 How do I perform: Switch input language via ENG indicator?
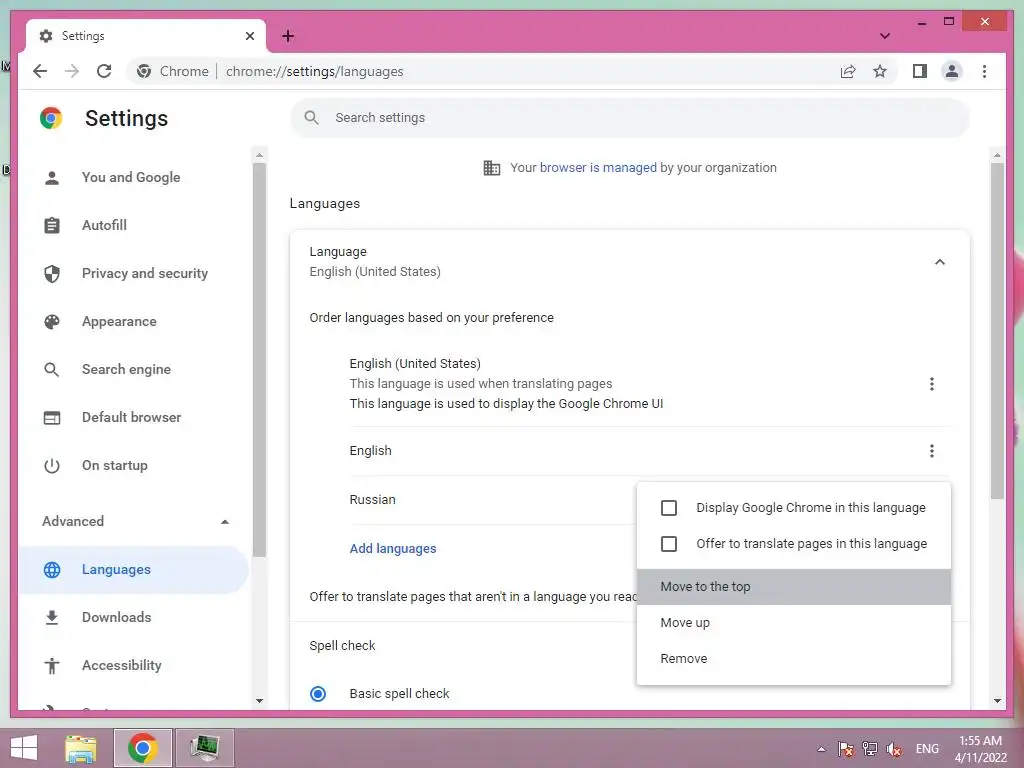927,749
